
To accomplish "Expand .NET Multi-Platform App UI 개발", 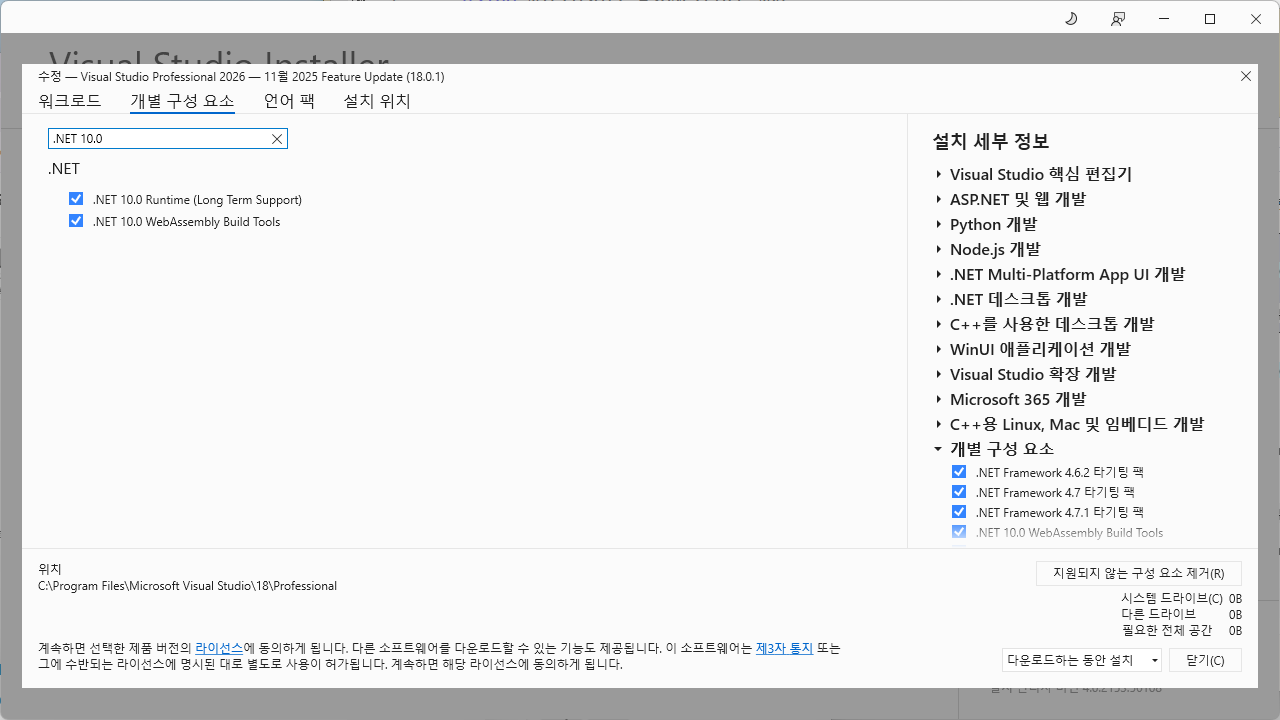I will point(939,274).
